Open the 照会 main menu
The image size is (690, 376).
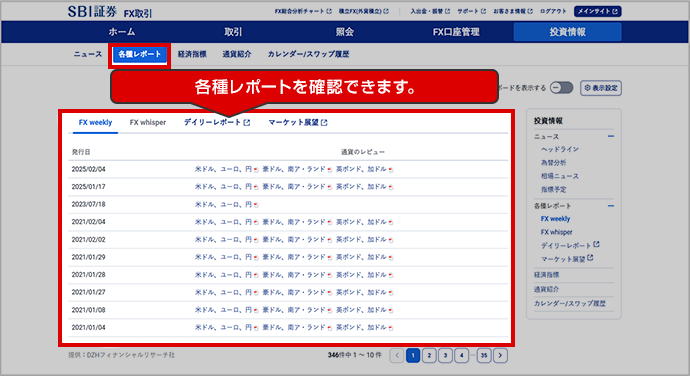tap(345, 32)
